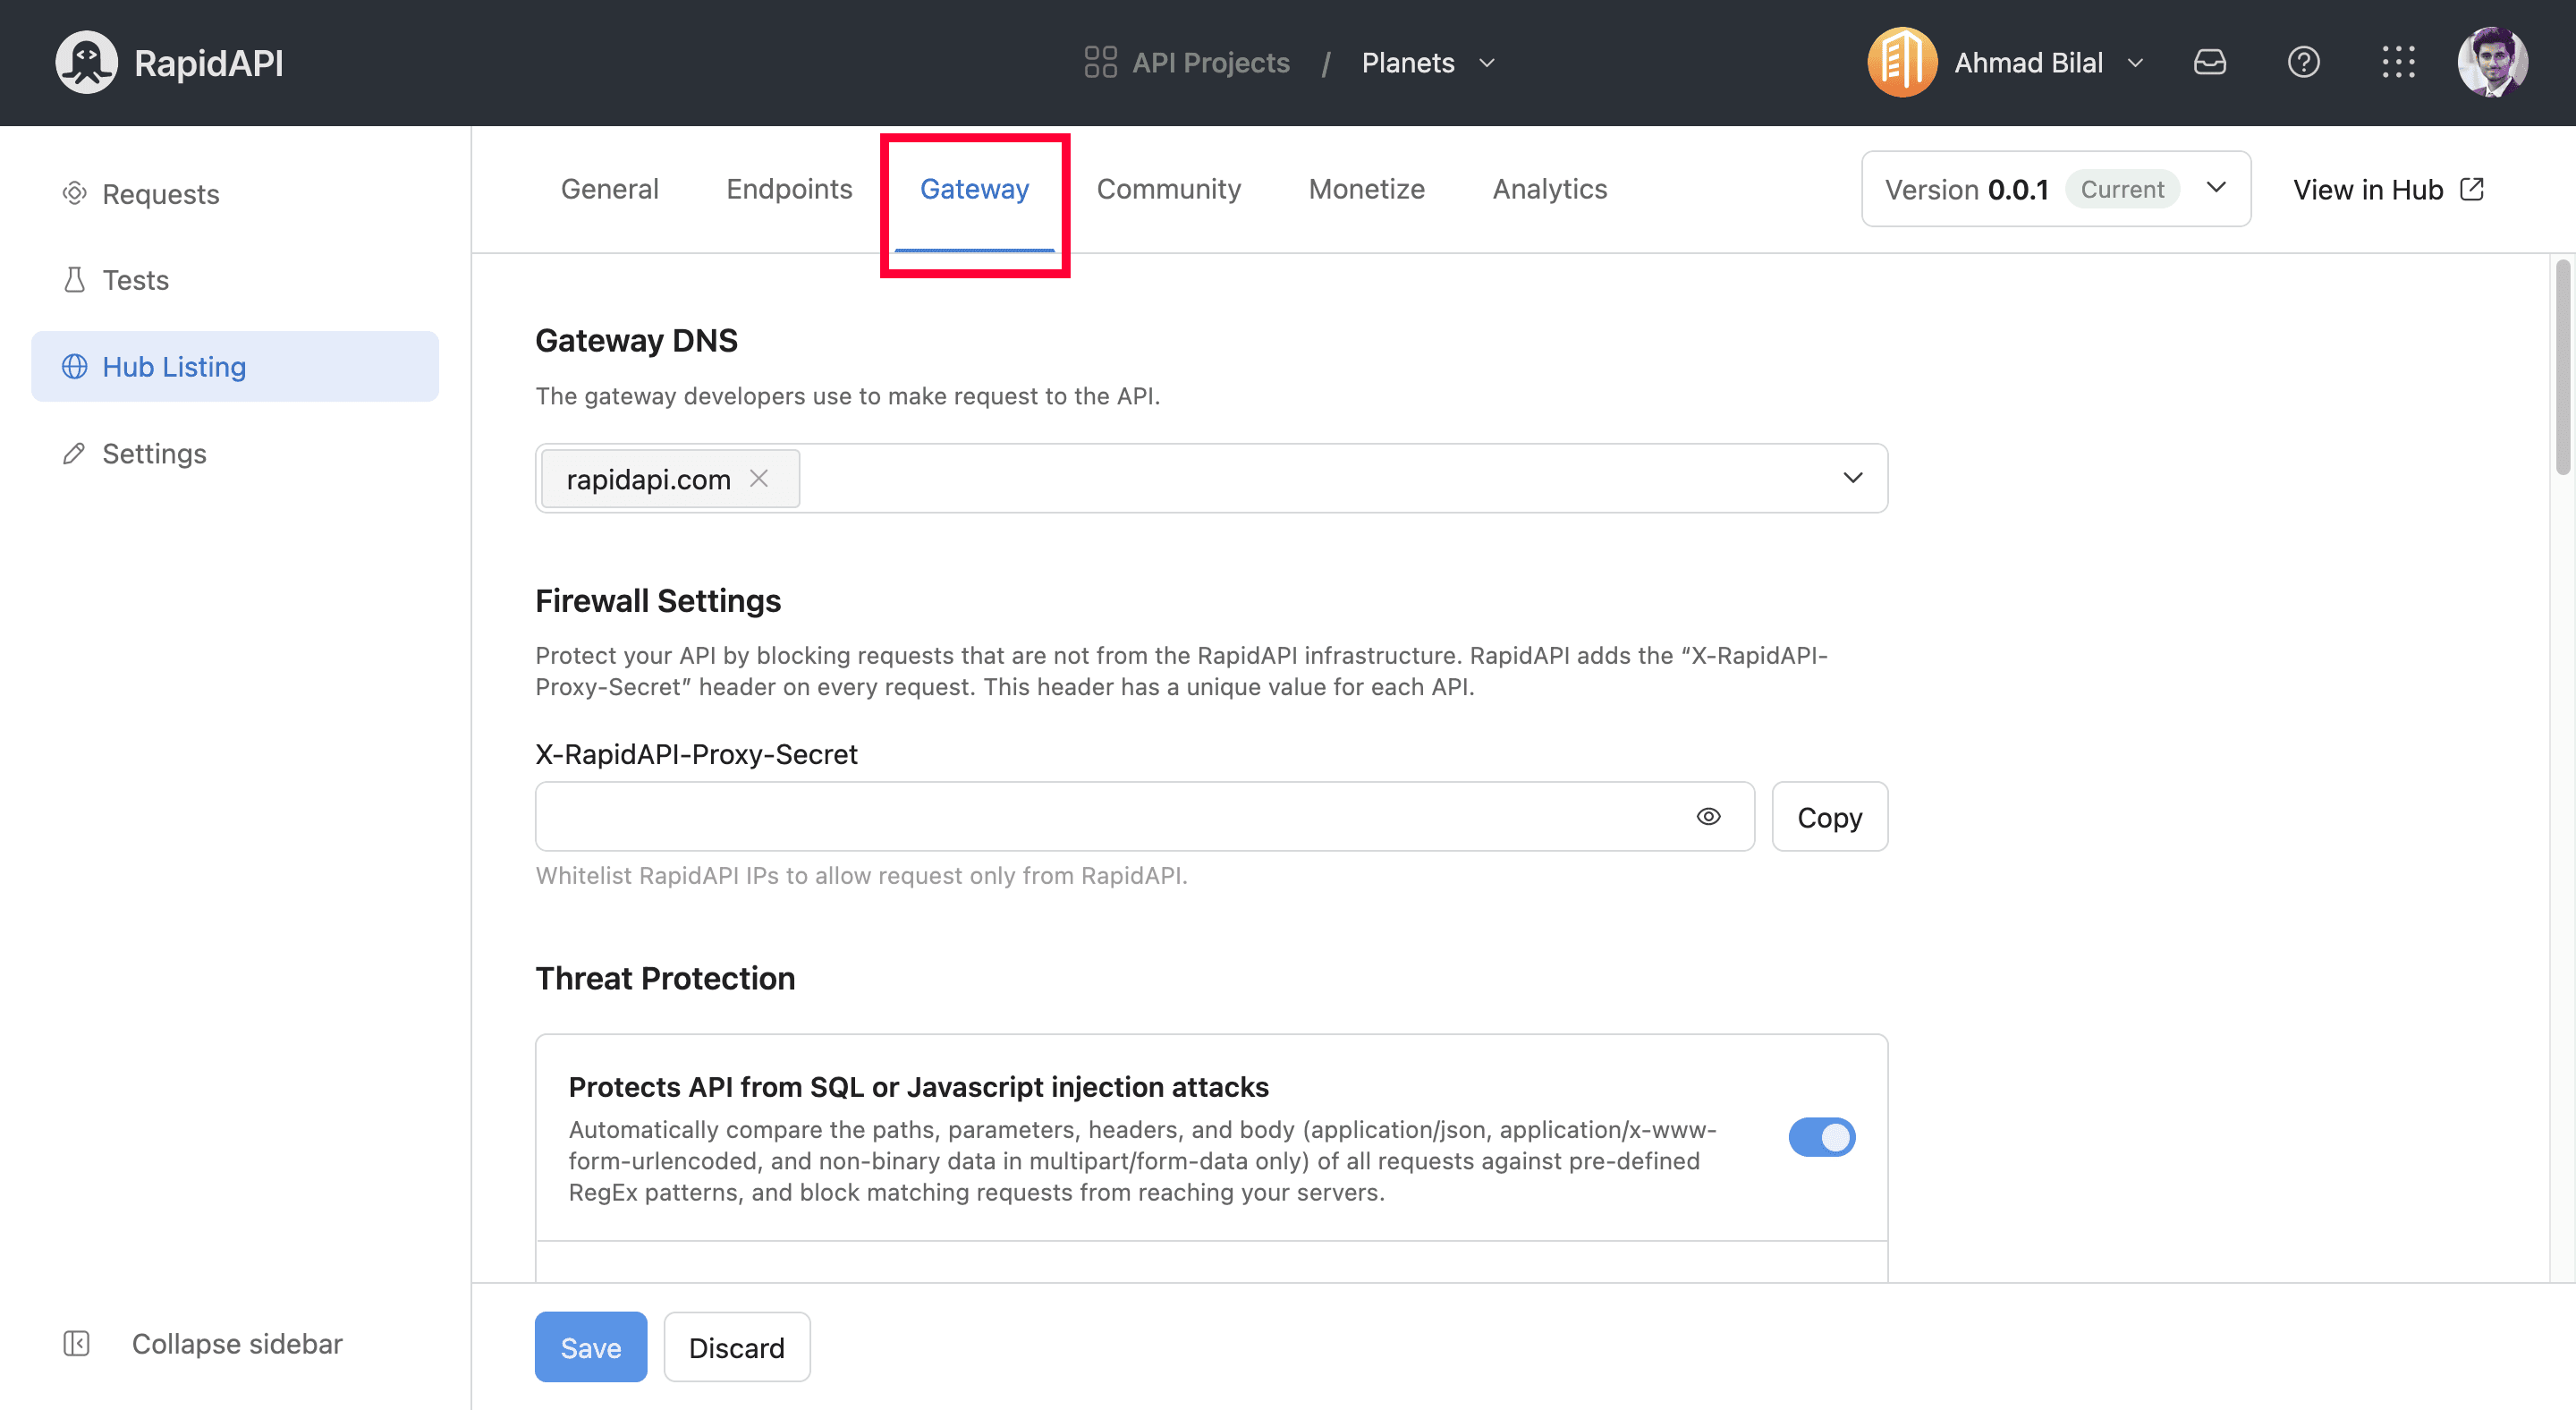The image size is (2576, 1410).
Task: Click the collapse sidebar icon
Action: click(76, 1343)
